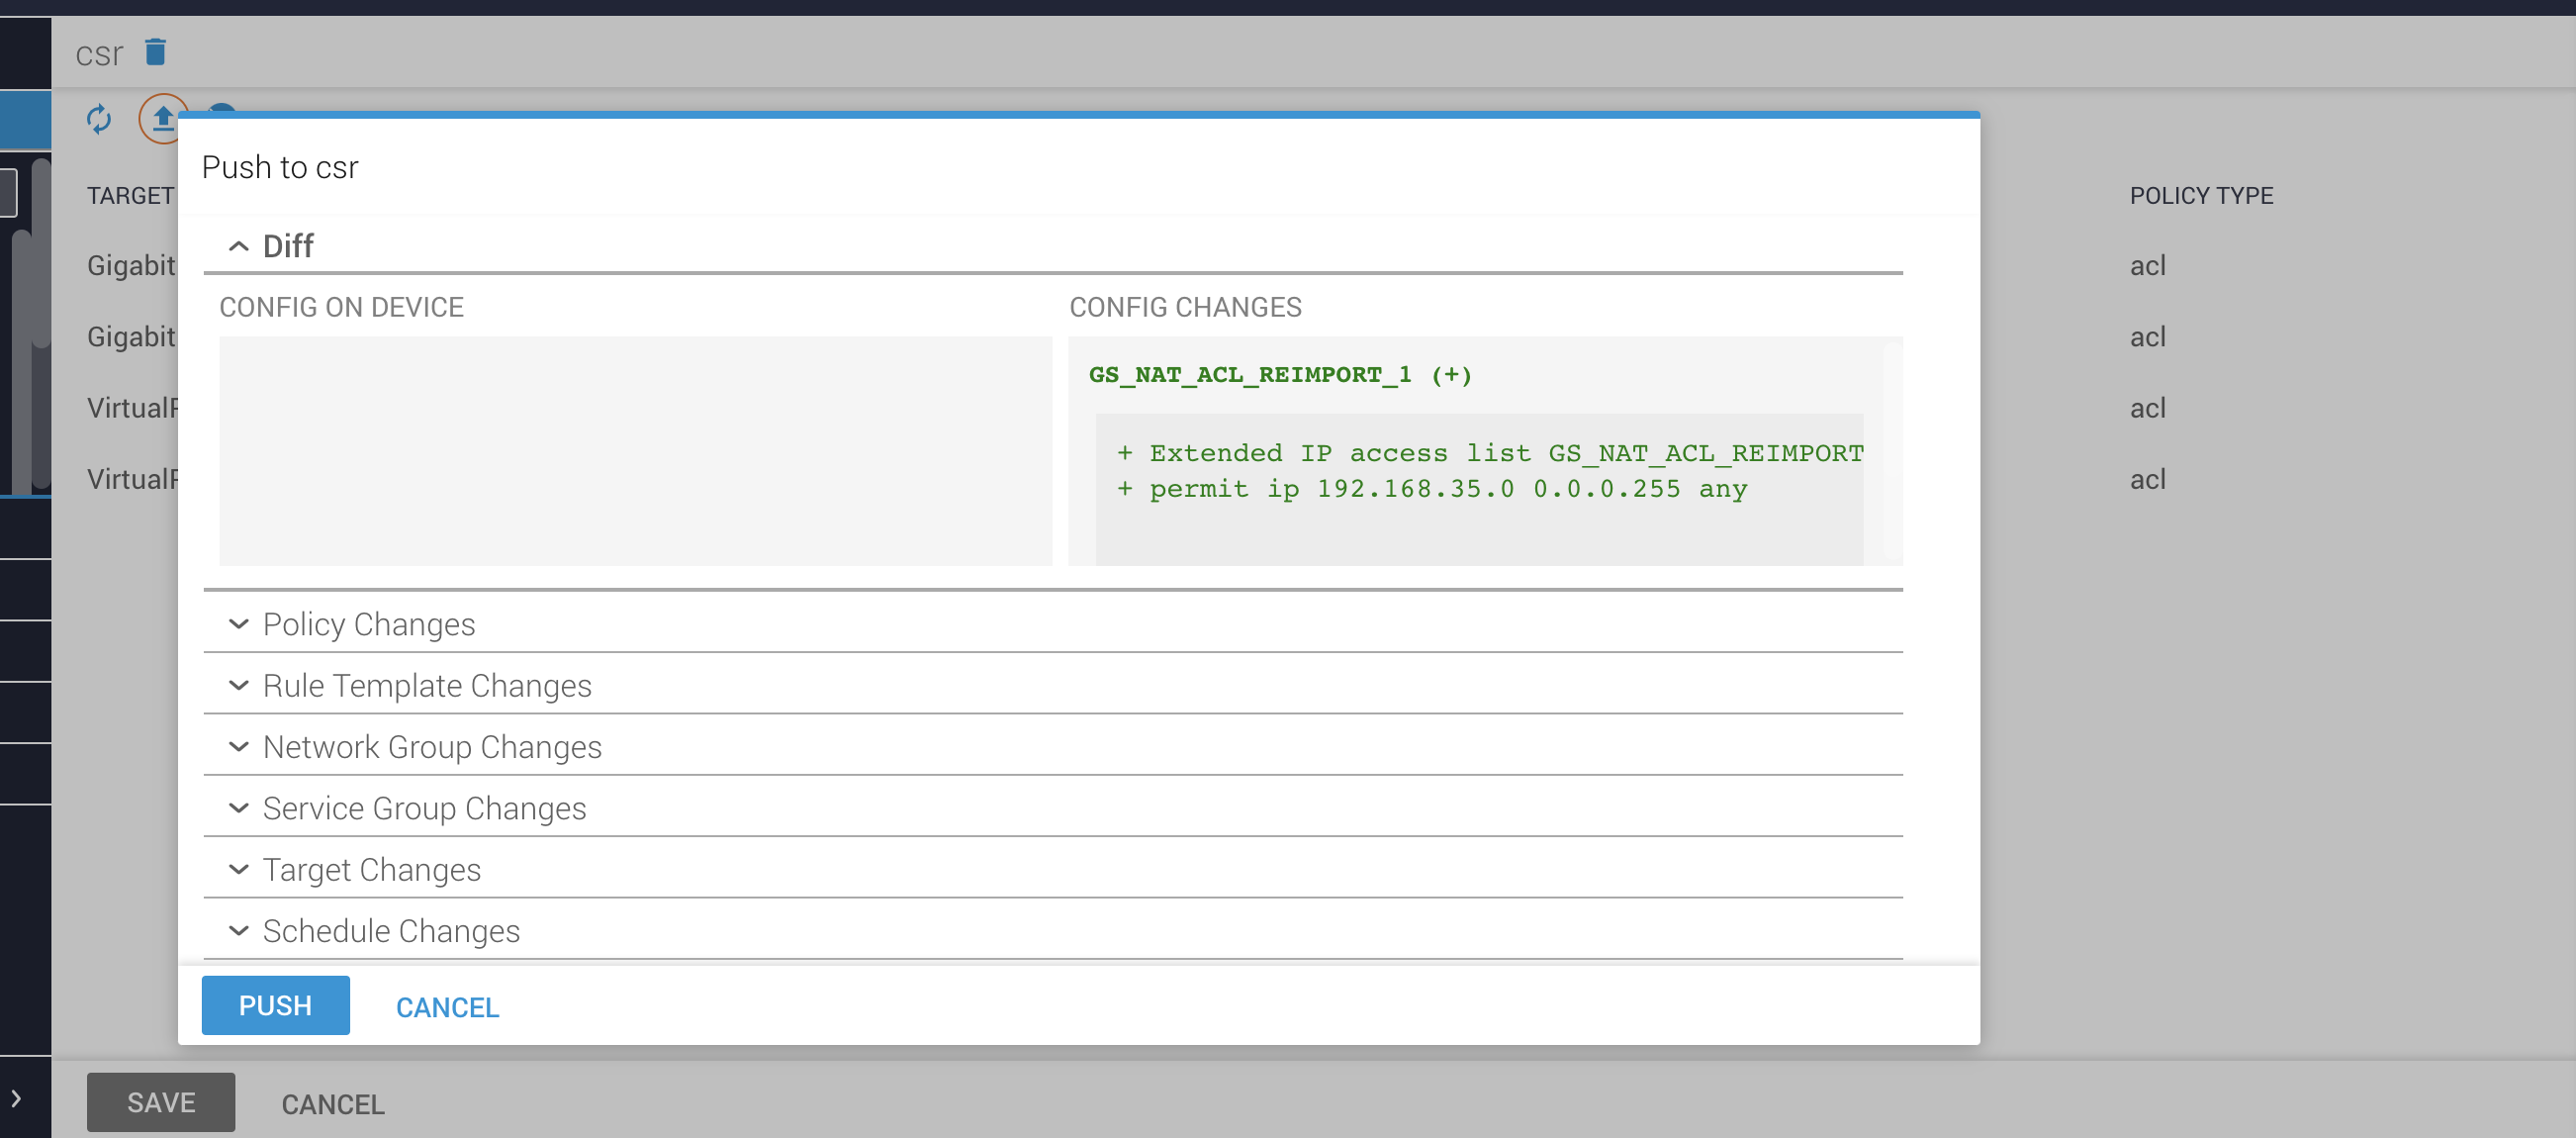The height and width of the screenshot is (1138, 2576).
Task: Expand the left sidebar with bottom chevron
Action: point(16,1098)
